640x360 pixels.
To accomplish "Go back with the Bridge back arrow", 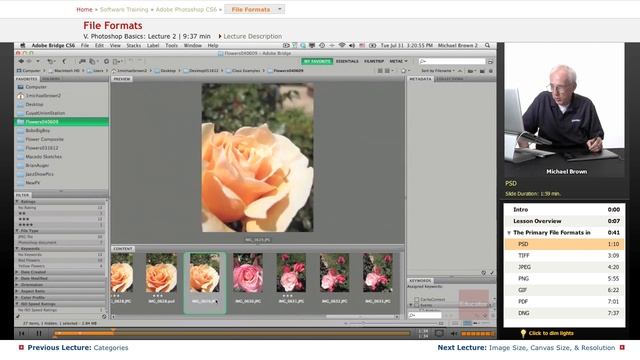I will [20, 61].
